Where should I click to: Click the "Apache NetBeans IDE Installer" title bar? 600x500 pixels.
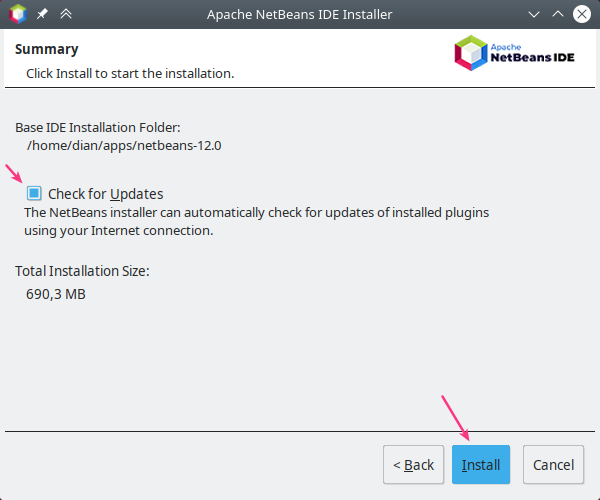pyautogui.click(x=299, y=15)
